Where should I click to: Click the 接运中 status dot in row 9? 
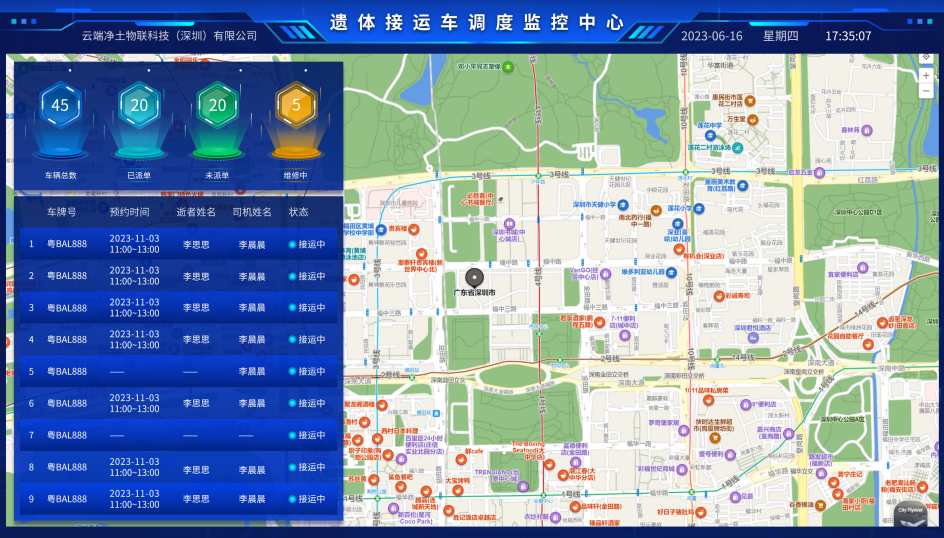pos(293,499)
